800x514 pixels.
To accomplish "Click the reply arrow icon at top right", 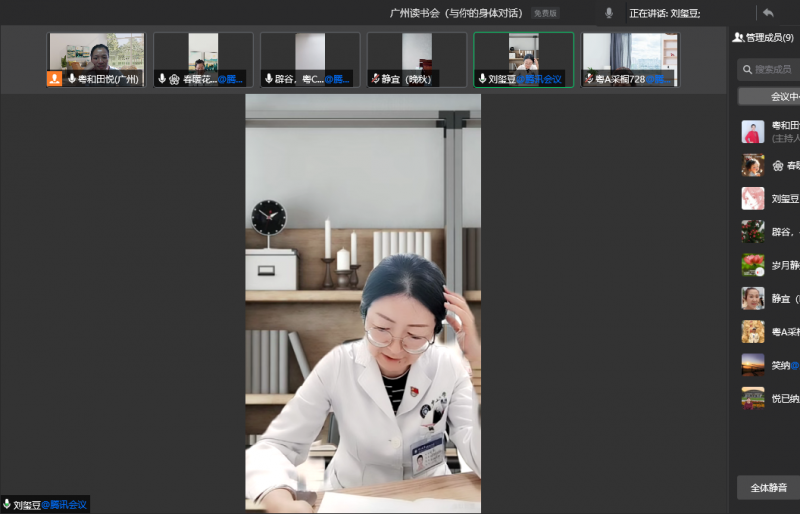I will [x=768, y=13].
